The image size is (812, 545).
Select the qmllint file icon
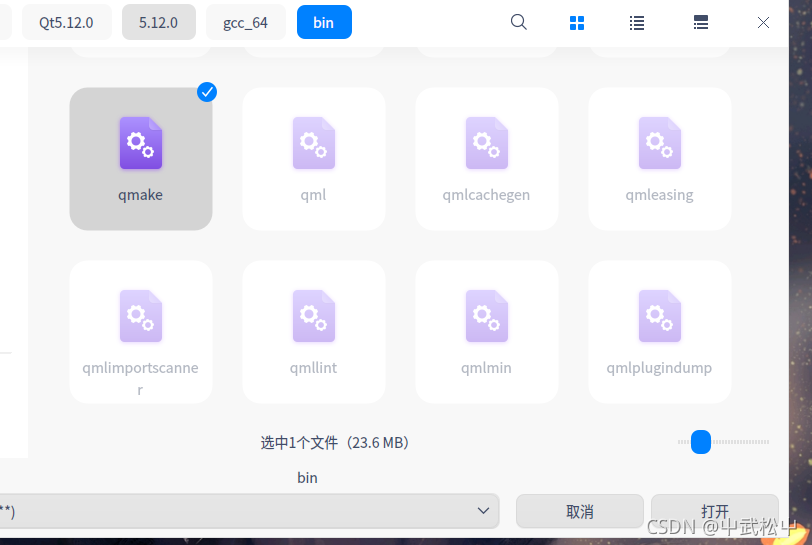point(314,316)
